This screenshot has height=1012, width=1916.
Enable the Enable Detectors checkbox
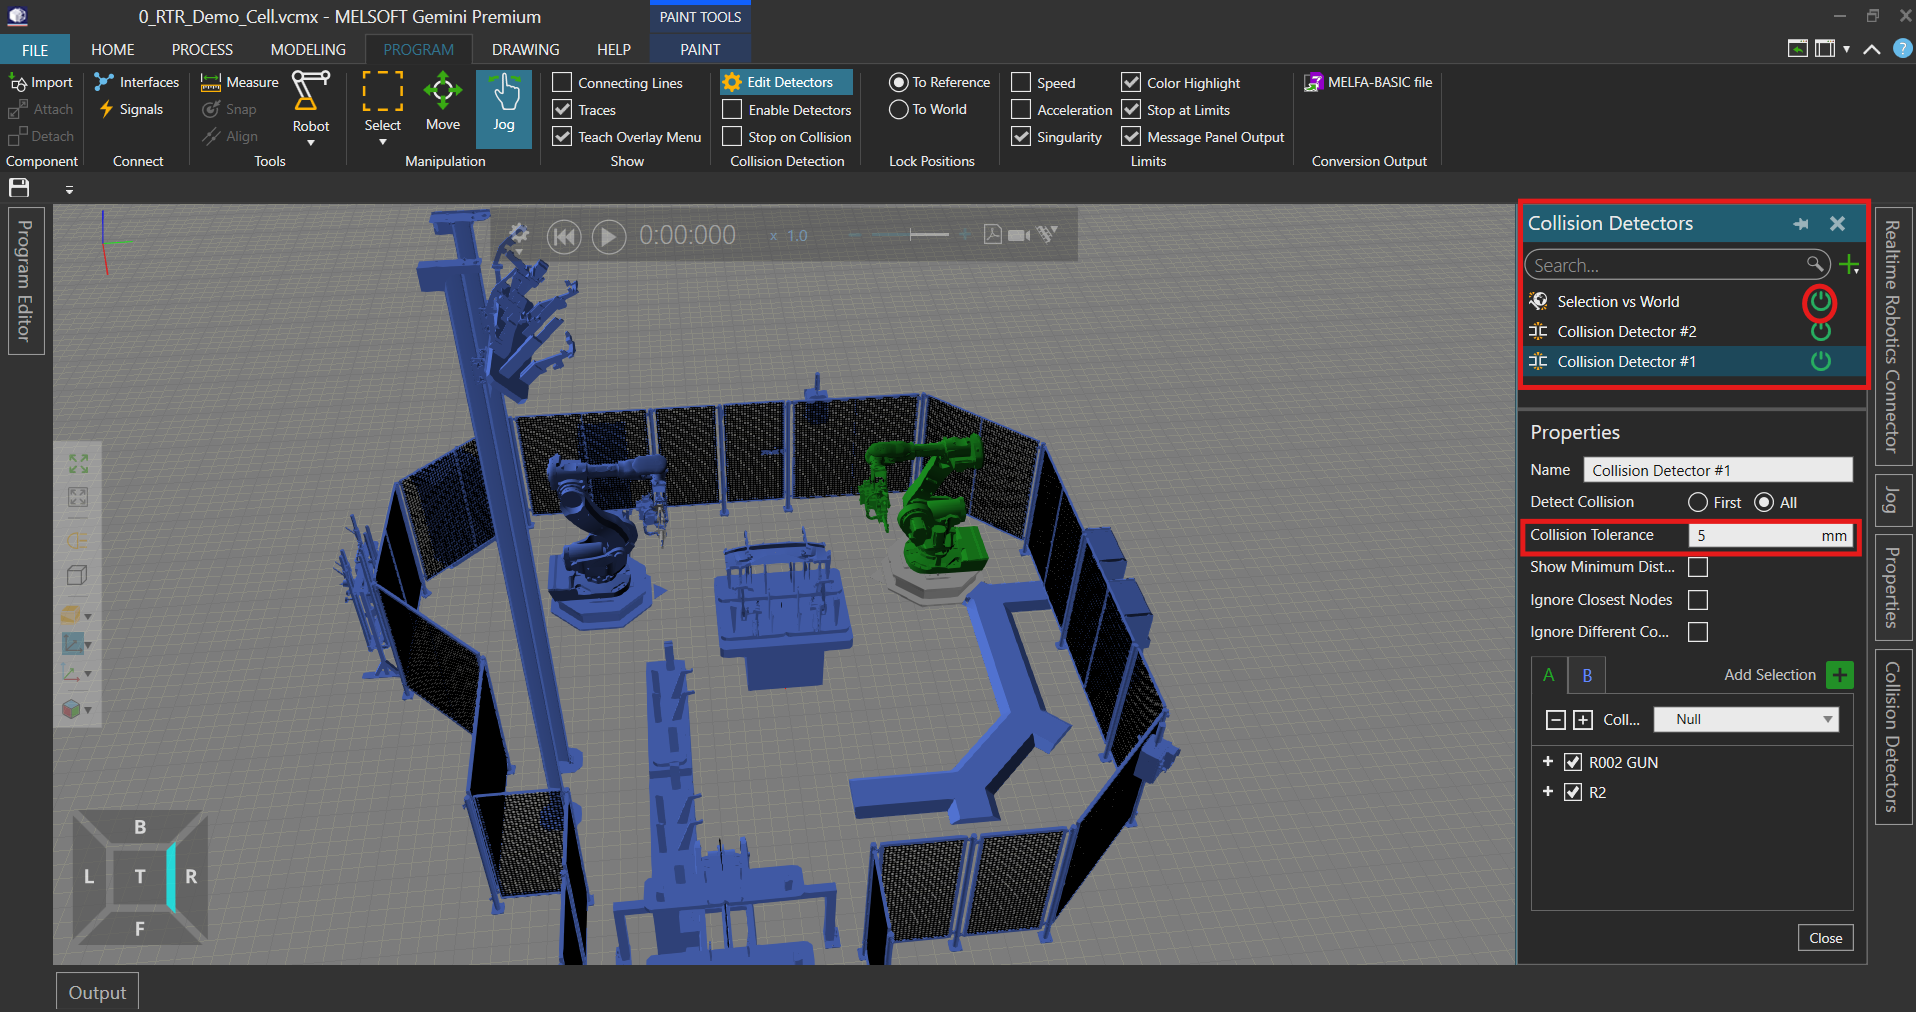(732, 109)
